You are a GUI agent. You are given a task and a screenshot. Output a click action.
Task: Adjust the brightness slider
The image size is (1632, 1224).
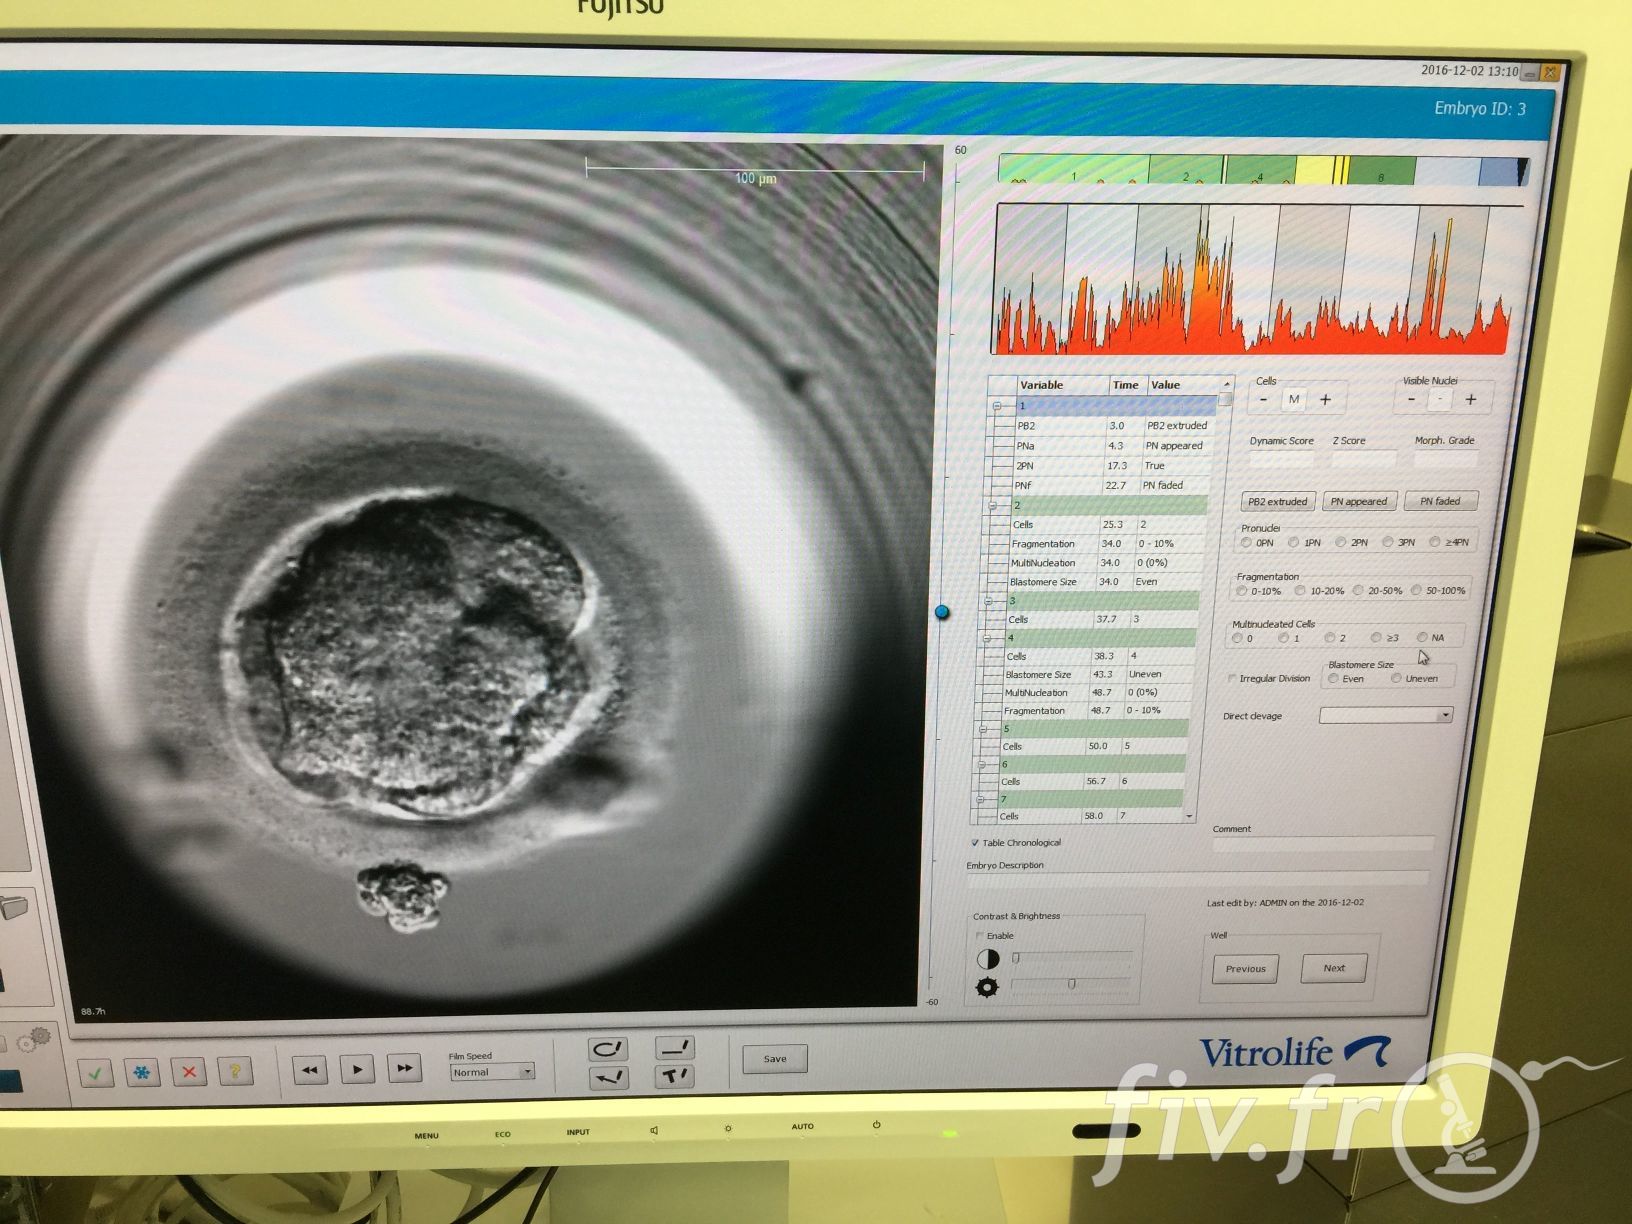pos(1071,984)
